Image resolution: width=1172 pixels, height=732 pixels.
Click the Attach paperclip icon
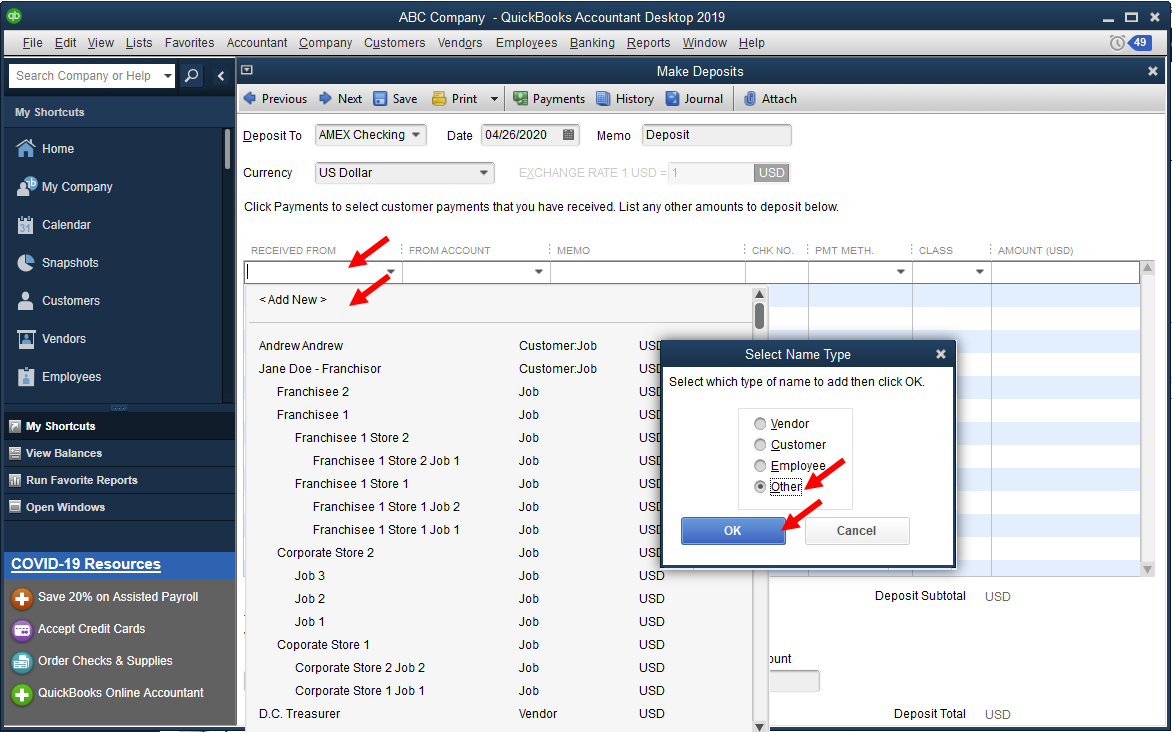click(750, 99)
